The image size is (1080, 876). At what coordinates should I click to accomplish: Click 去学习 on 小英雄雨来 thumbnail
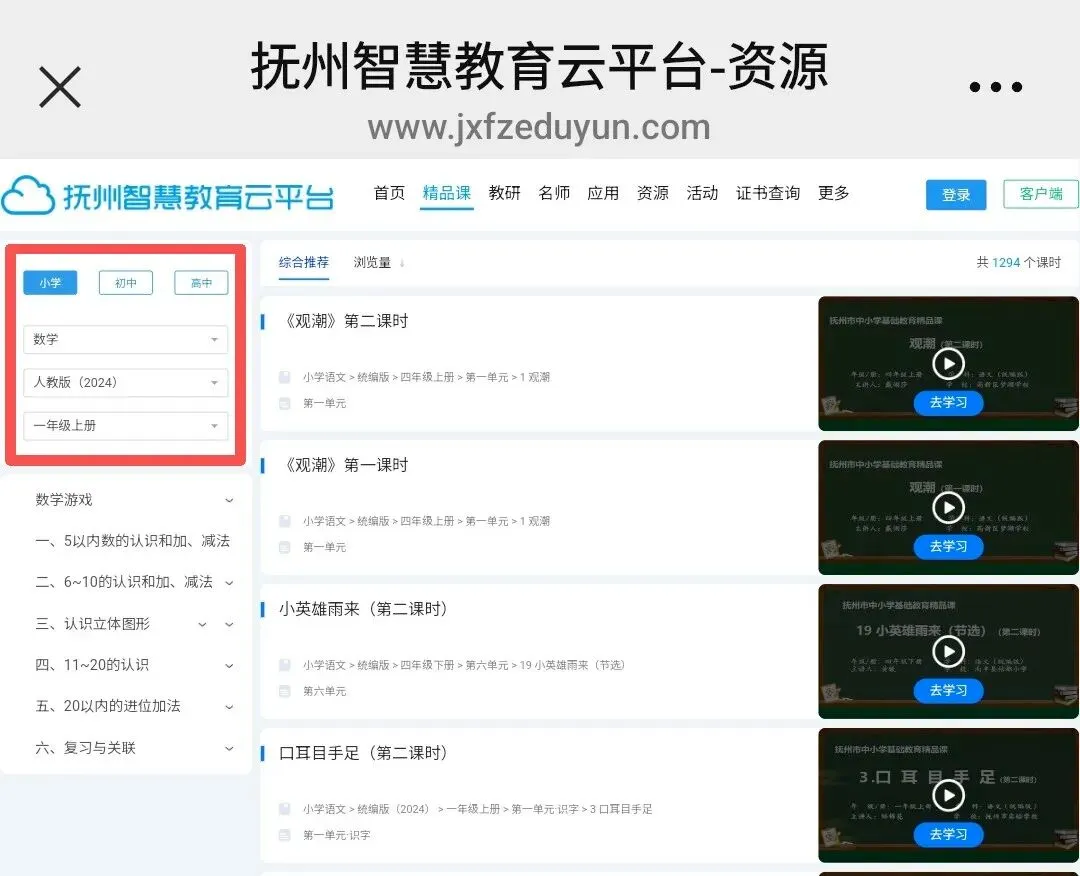[948, 690]
